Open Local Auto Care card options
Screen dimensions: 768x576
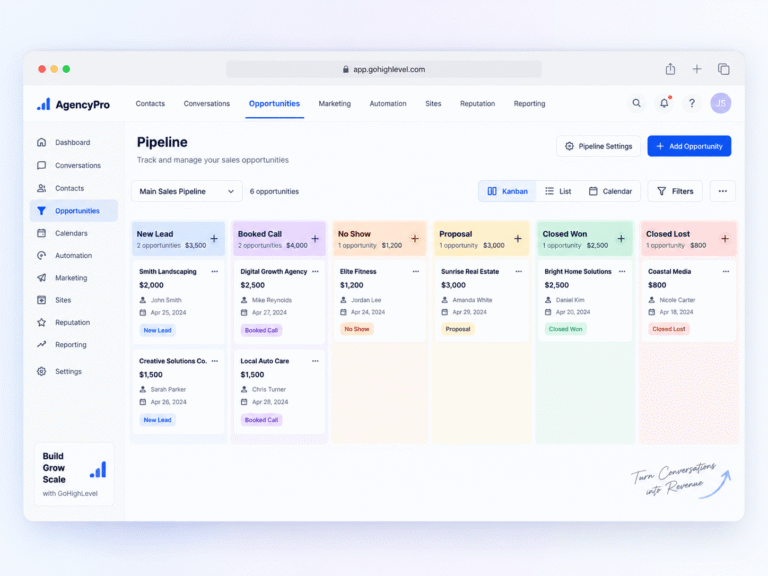315,361
